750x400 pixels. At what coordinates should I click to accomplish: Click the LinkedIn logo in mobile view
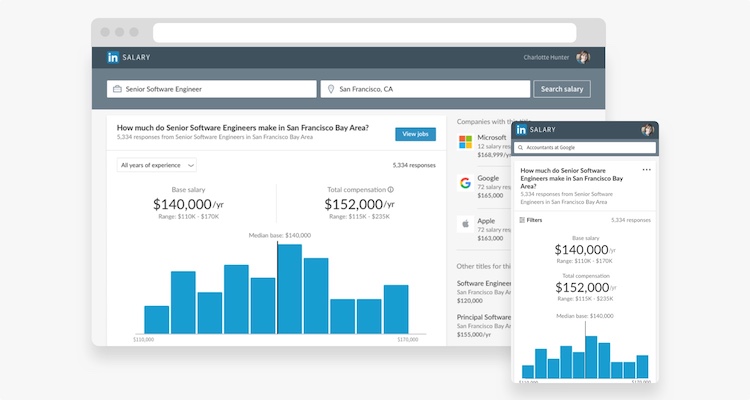521,130
